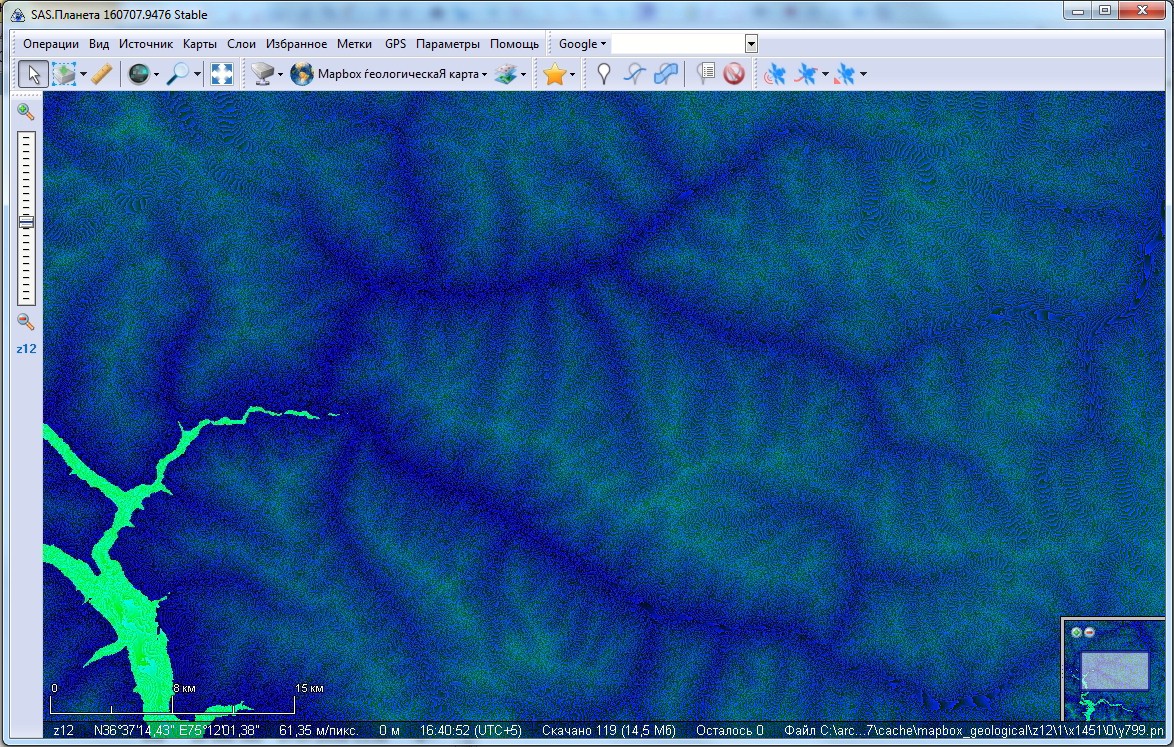Toggle hide all marks red icon

click(734, 74)
